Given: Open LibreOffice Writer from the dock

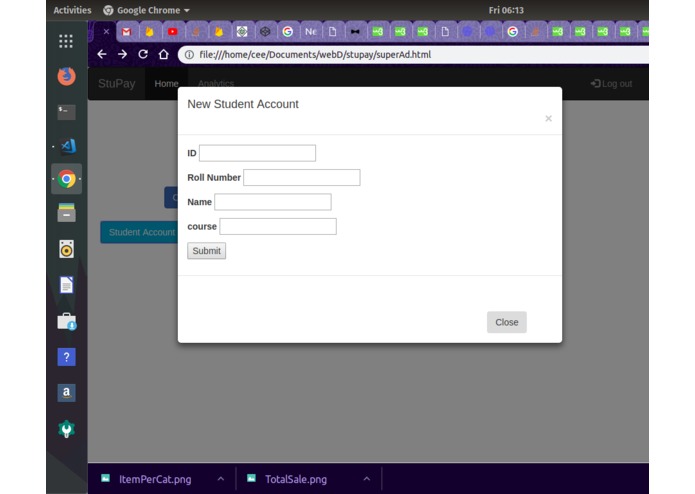Looking at the screenshot, I should pyautogui.click(x=66, y=285).
